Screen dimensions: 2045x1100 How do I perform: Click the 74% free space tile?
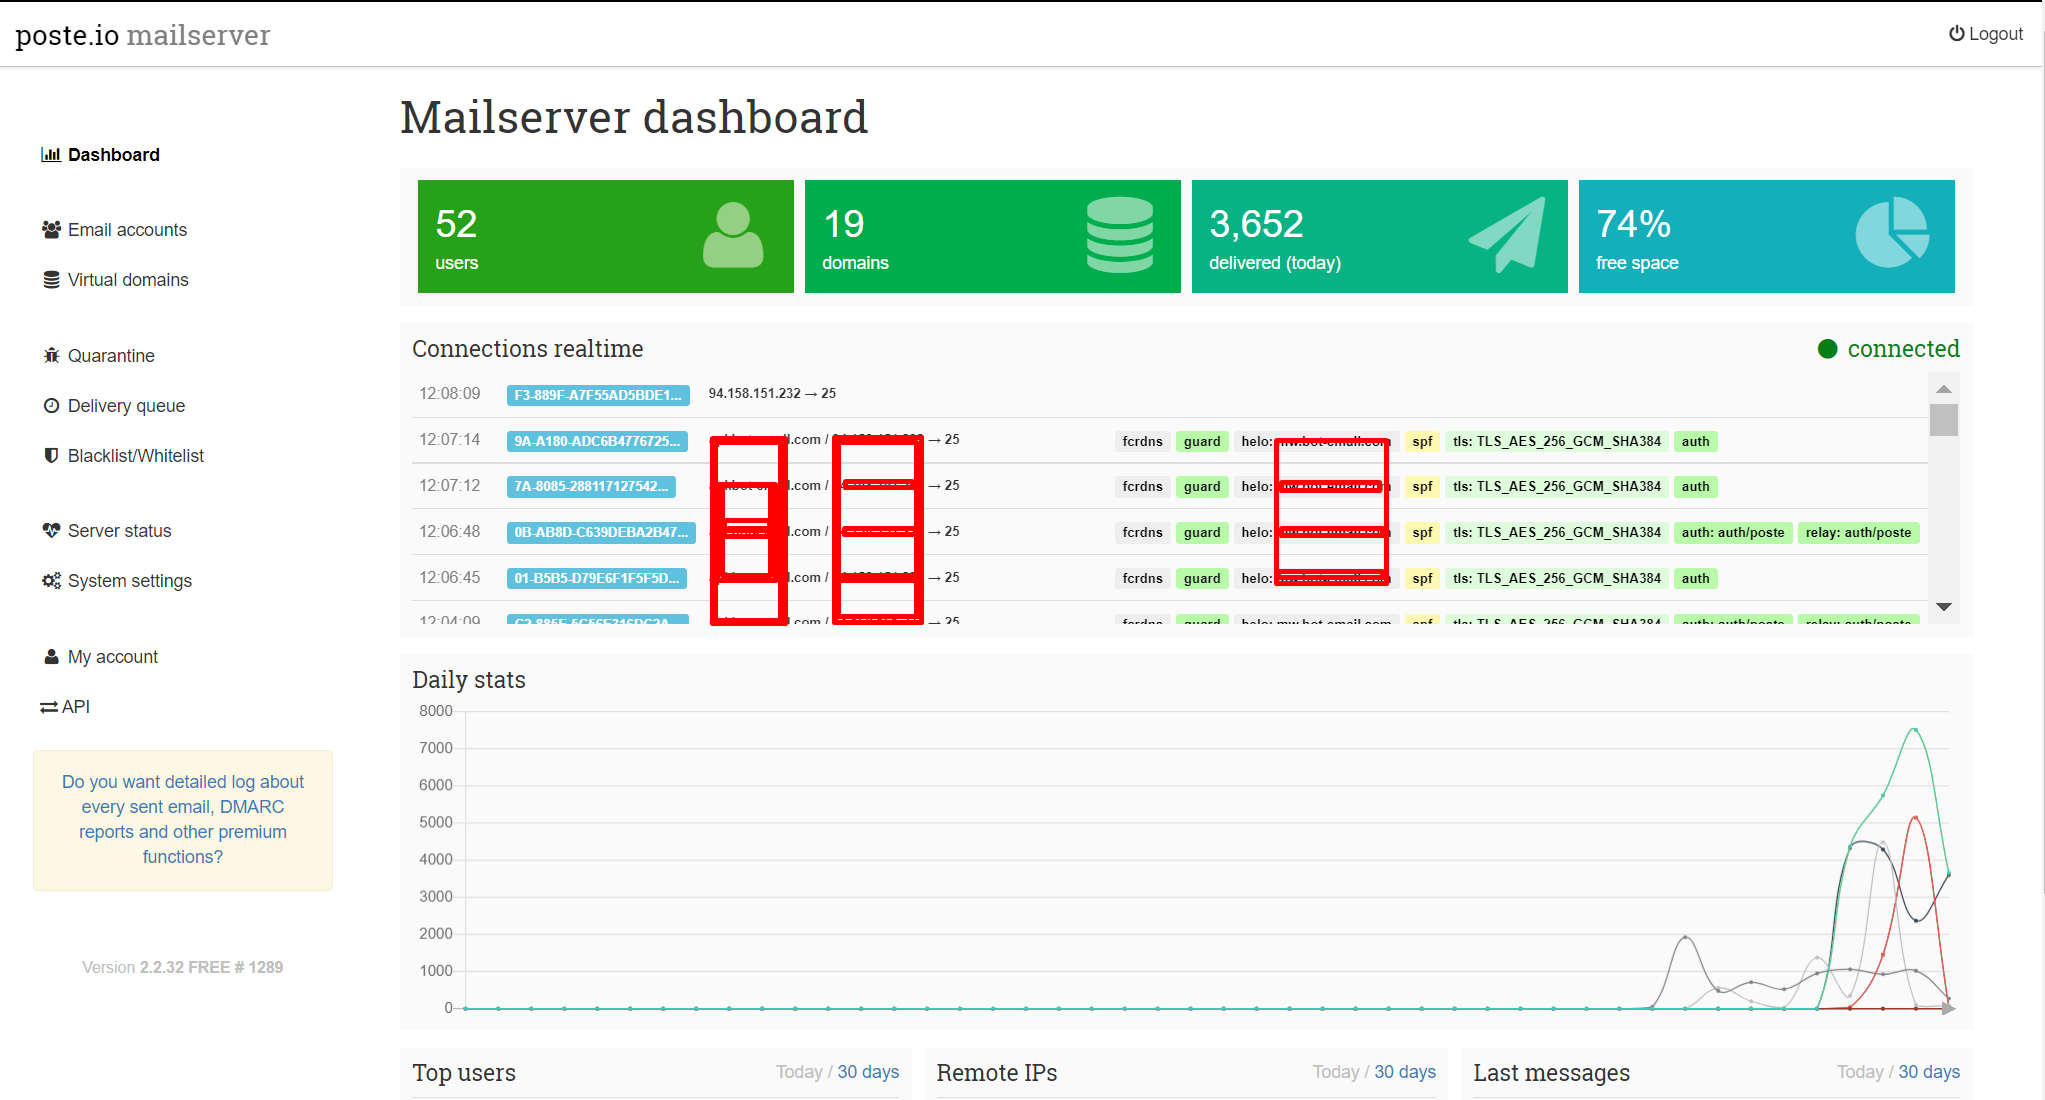[x=1765, y=237]
